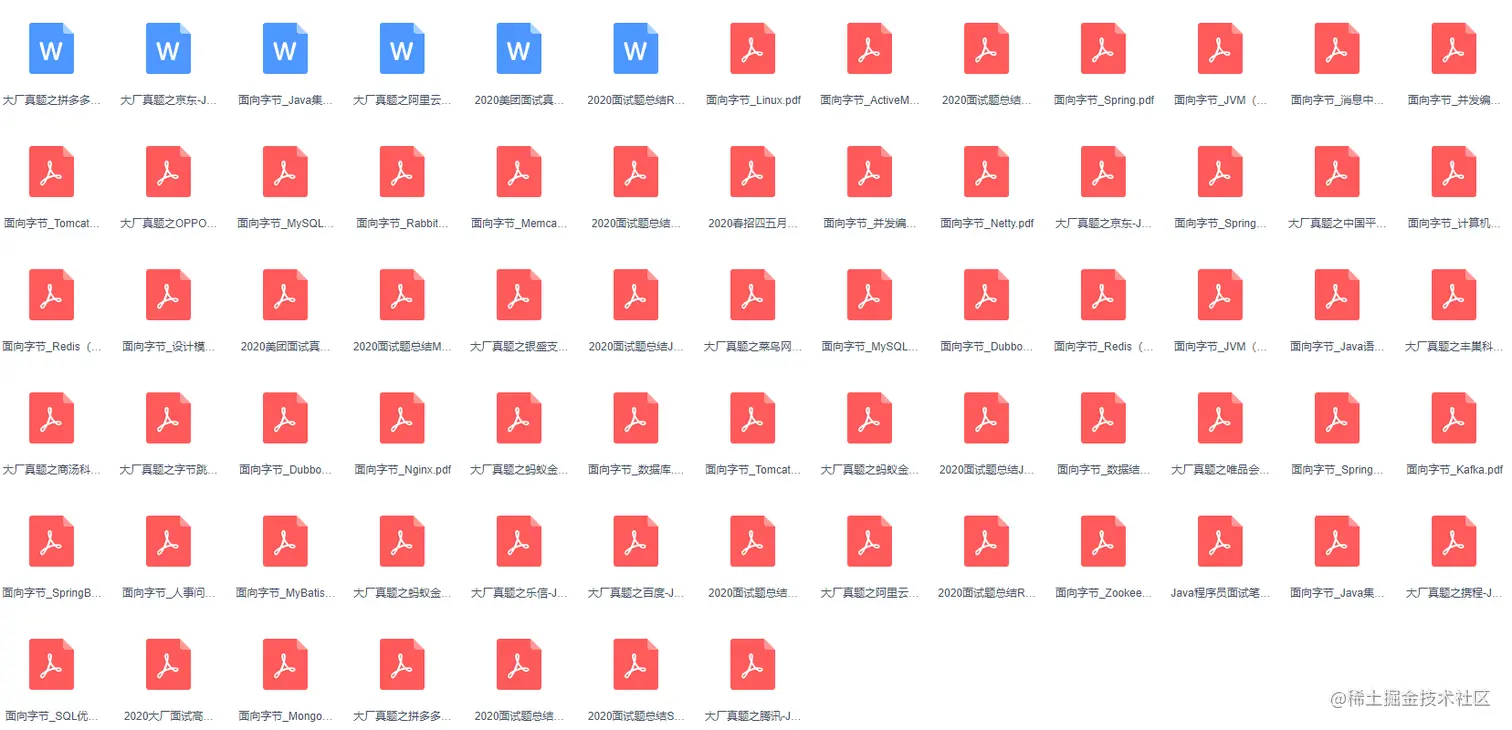Image resolution: width=1512 pixels, height=730 pixels.
Task: Select the 大厂真题之唯品会 PDF icon
Action: point(1220,417)
